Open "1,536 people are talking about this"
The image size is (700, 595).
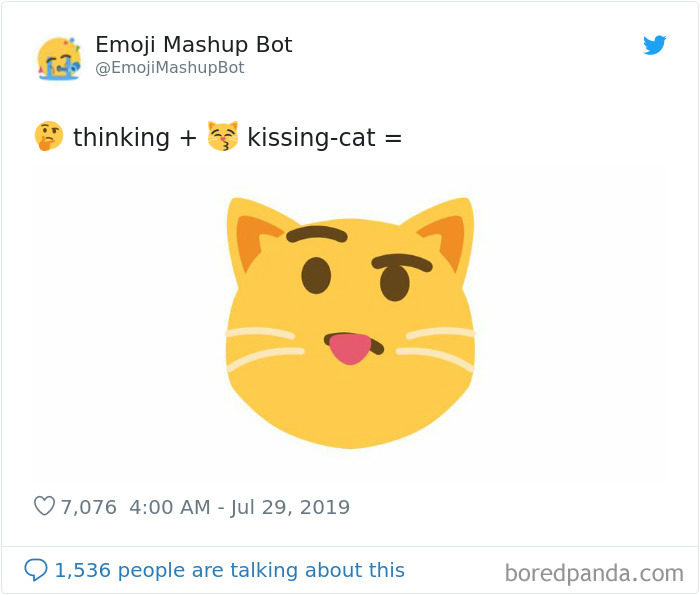pyautogui.click(x=229, y=570)
